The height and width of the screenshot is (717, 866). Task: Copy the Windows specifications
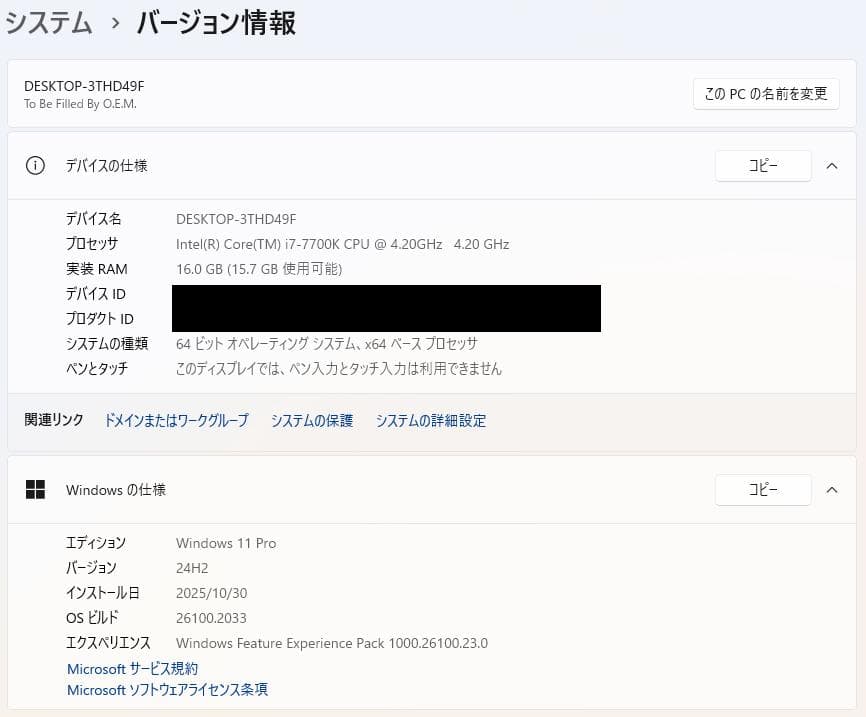(763, 490)
